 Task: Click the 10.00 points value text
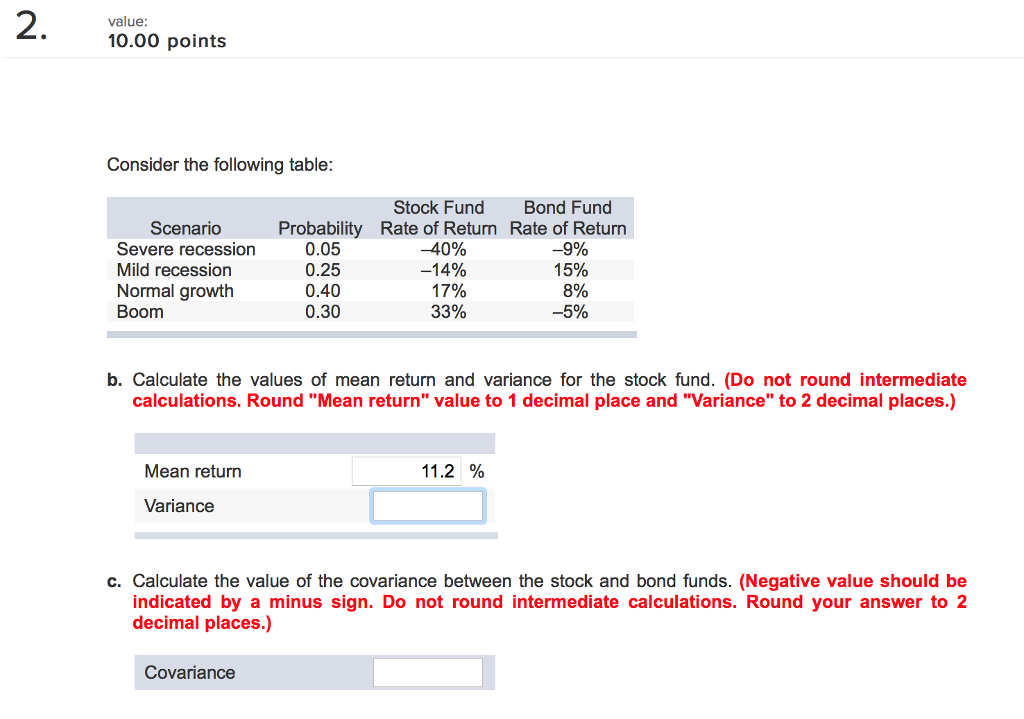[166, 41]
